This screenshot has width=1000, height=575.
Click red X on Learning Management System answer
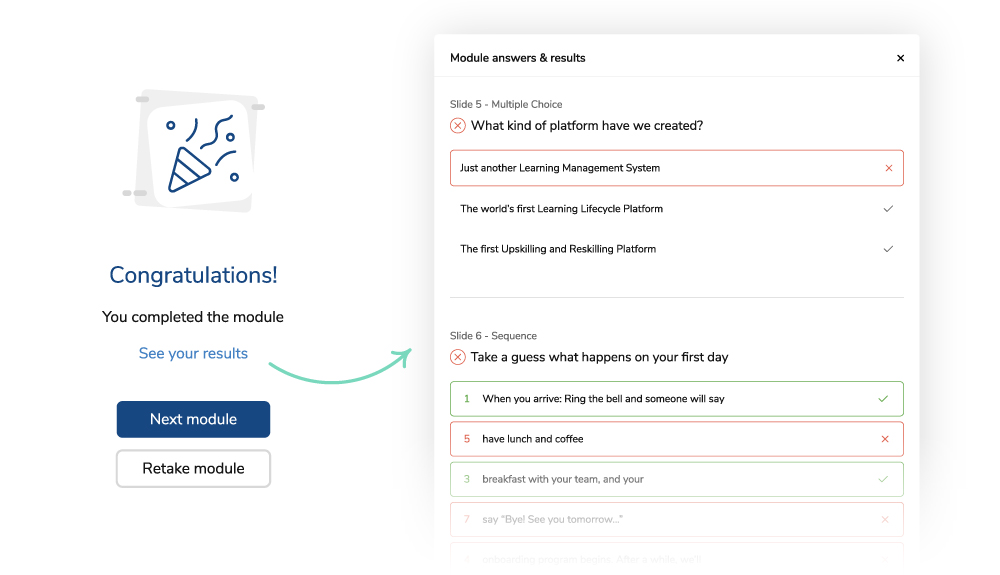coord(888,168)
